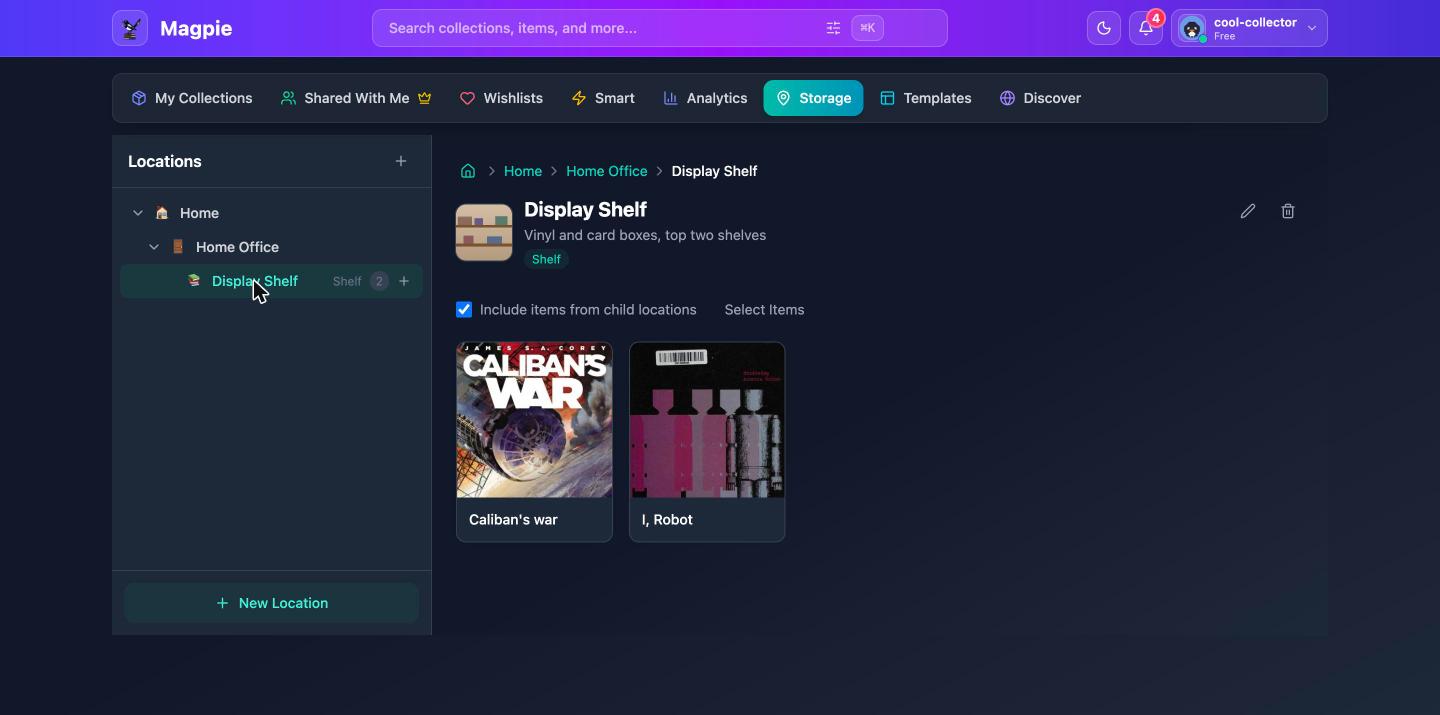Collapse the Home tree node chevron
The width and height of the screenshot is (1440, 715).
[138, 213]
